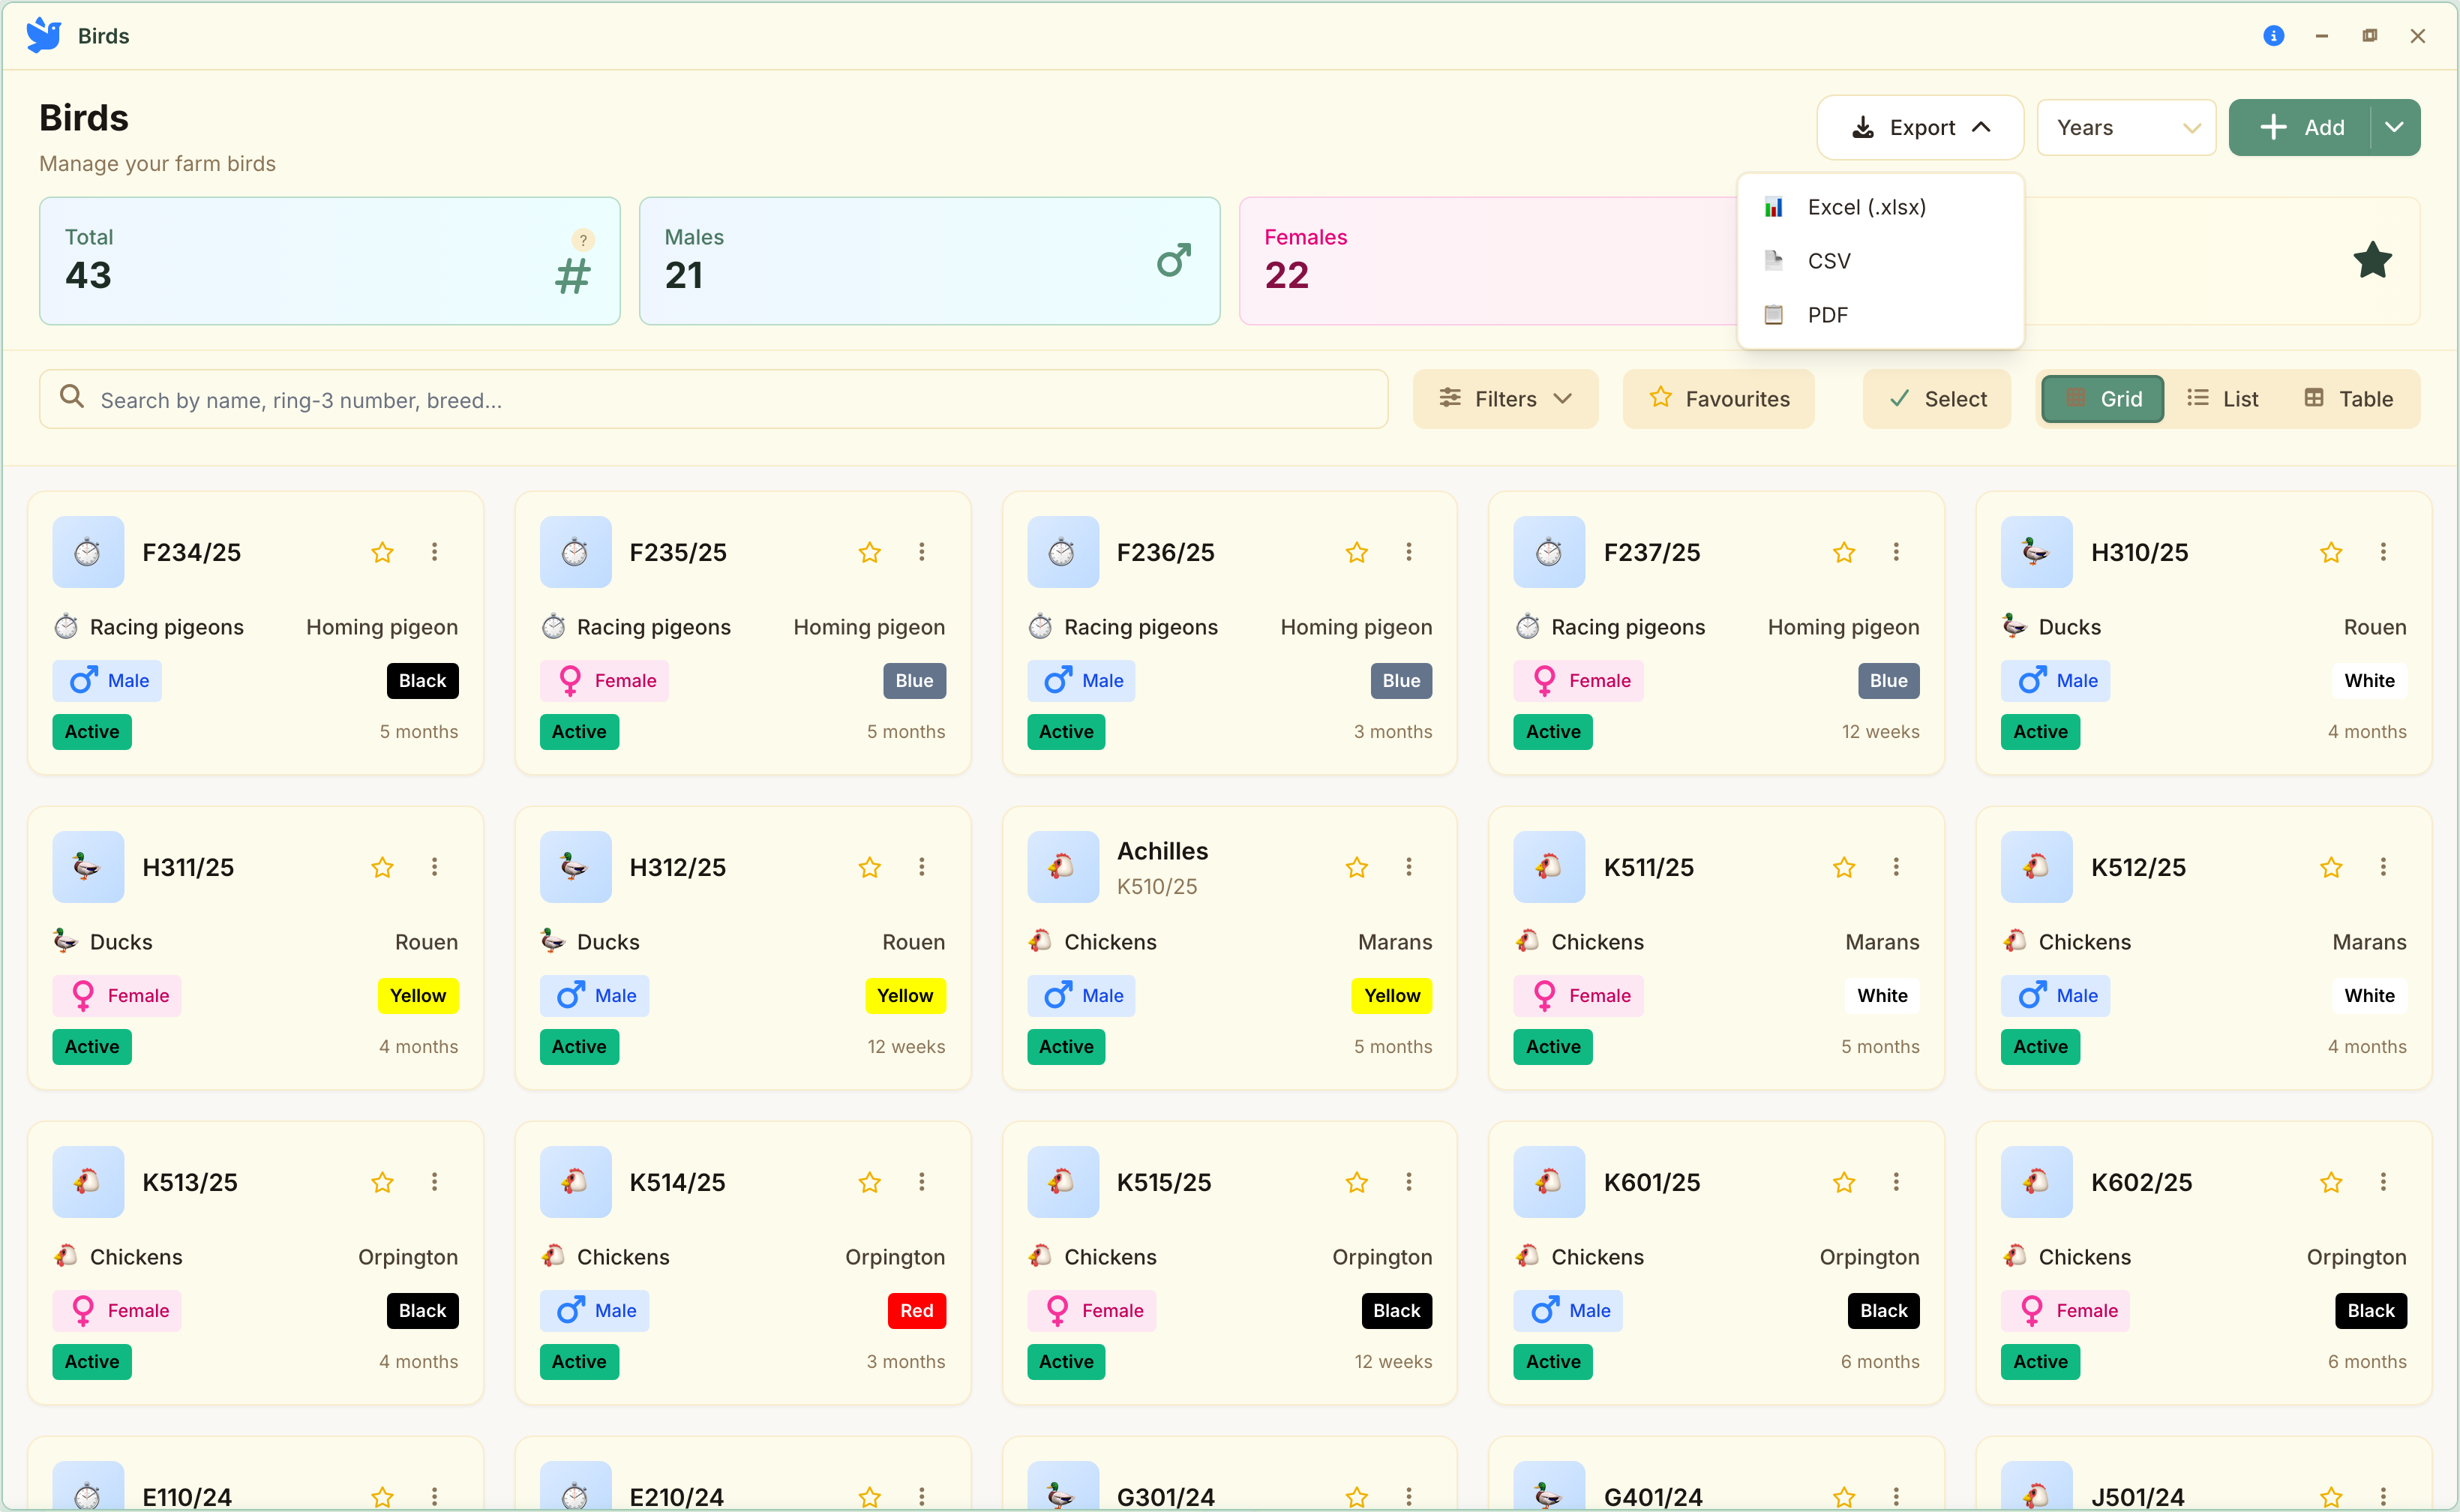The image size is (2460, 1512).
Task: Click the search input field
Action: coord(714,399)
